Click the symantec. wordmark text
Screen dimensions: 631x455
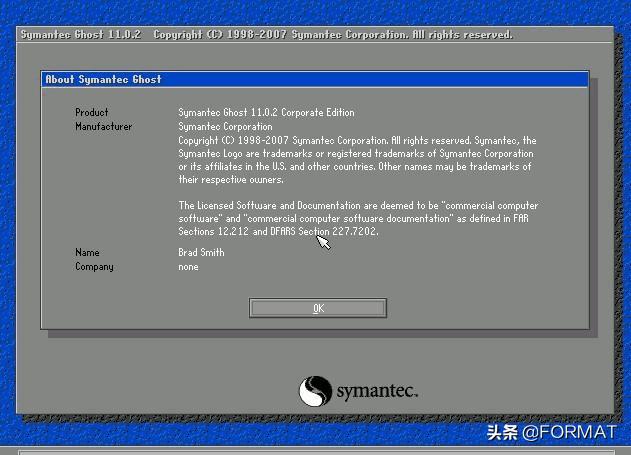coord(377,391)
